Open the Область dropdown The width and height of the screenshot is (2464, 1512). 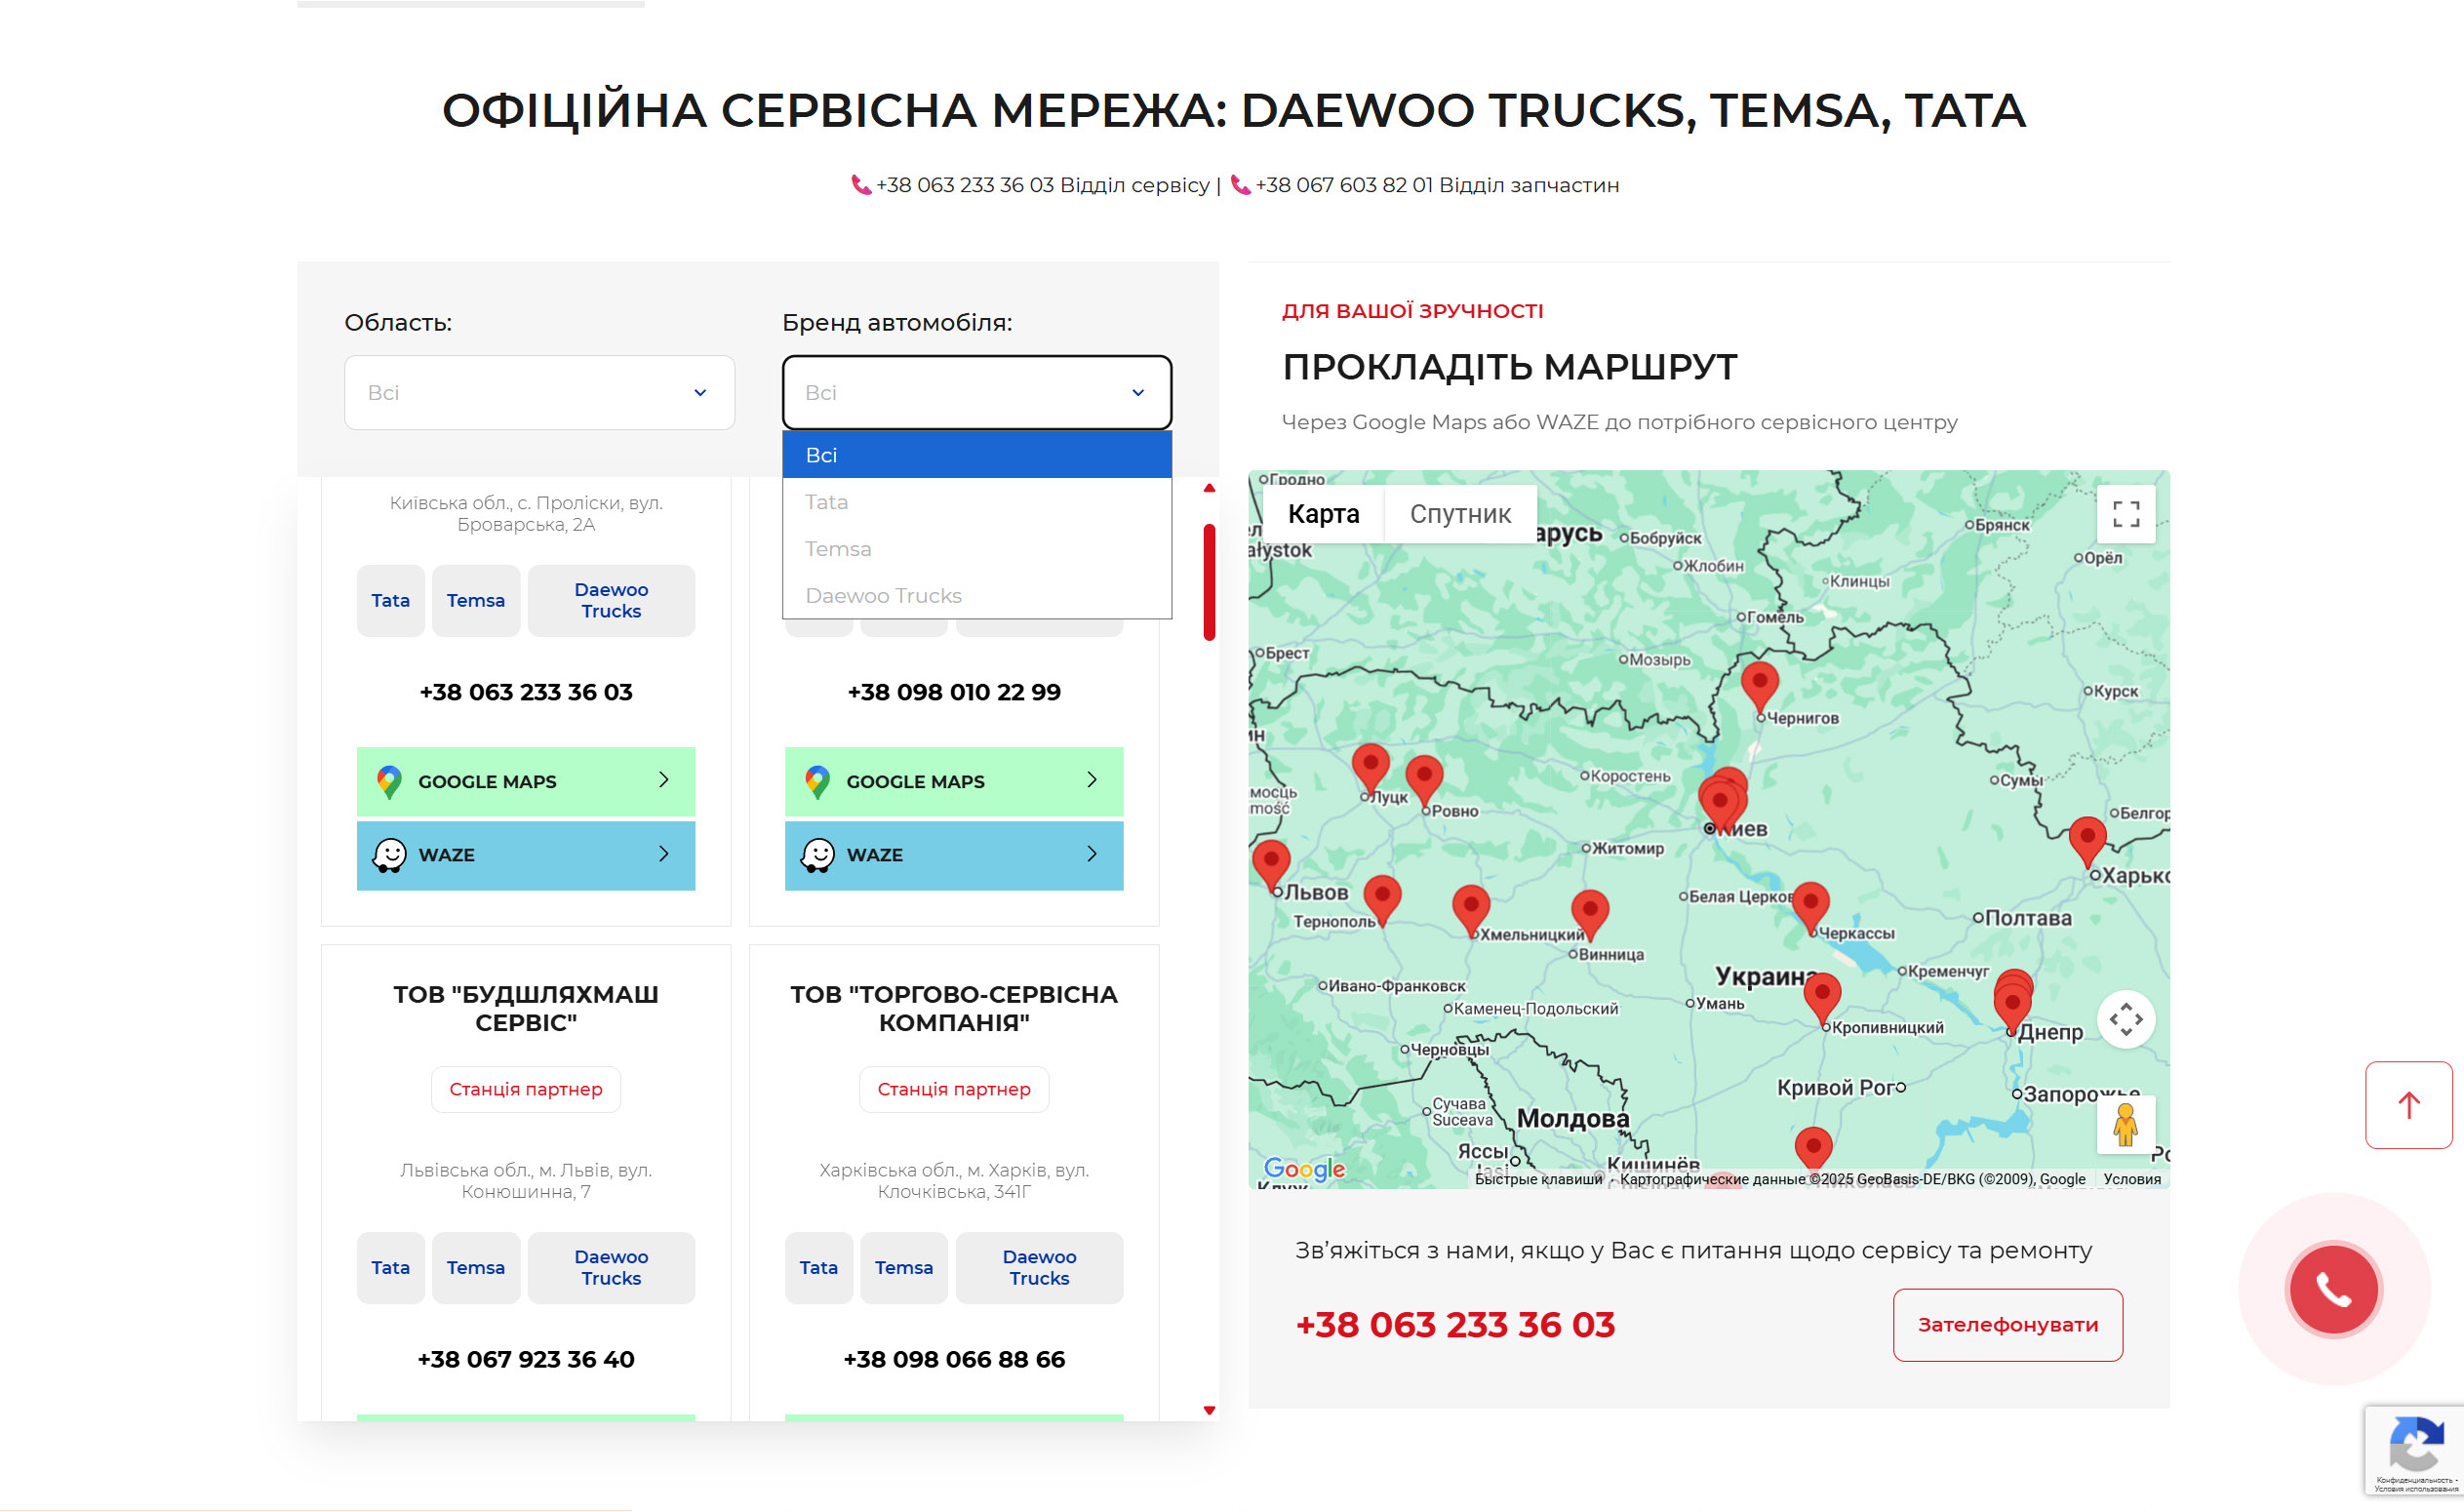539,393
